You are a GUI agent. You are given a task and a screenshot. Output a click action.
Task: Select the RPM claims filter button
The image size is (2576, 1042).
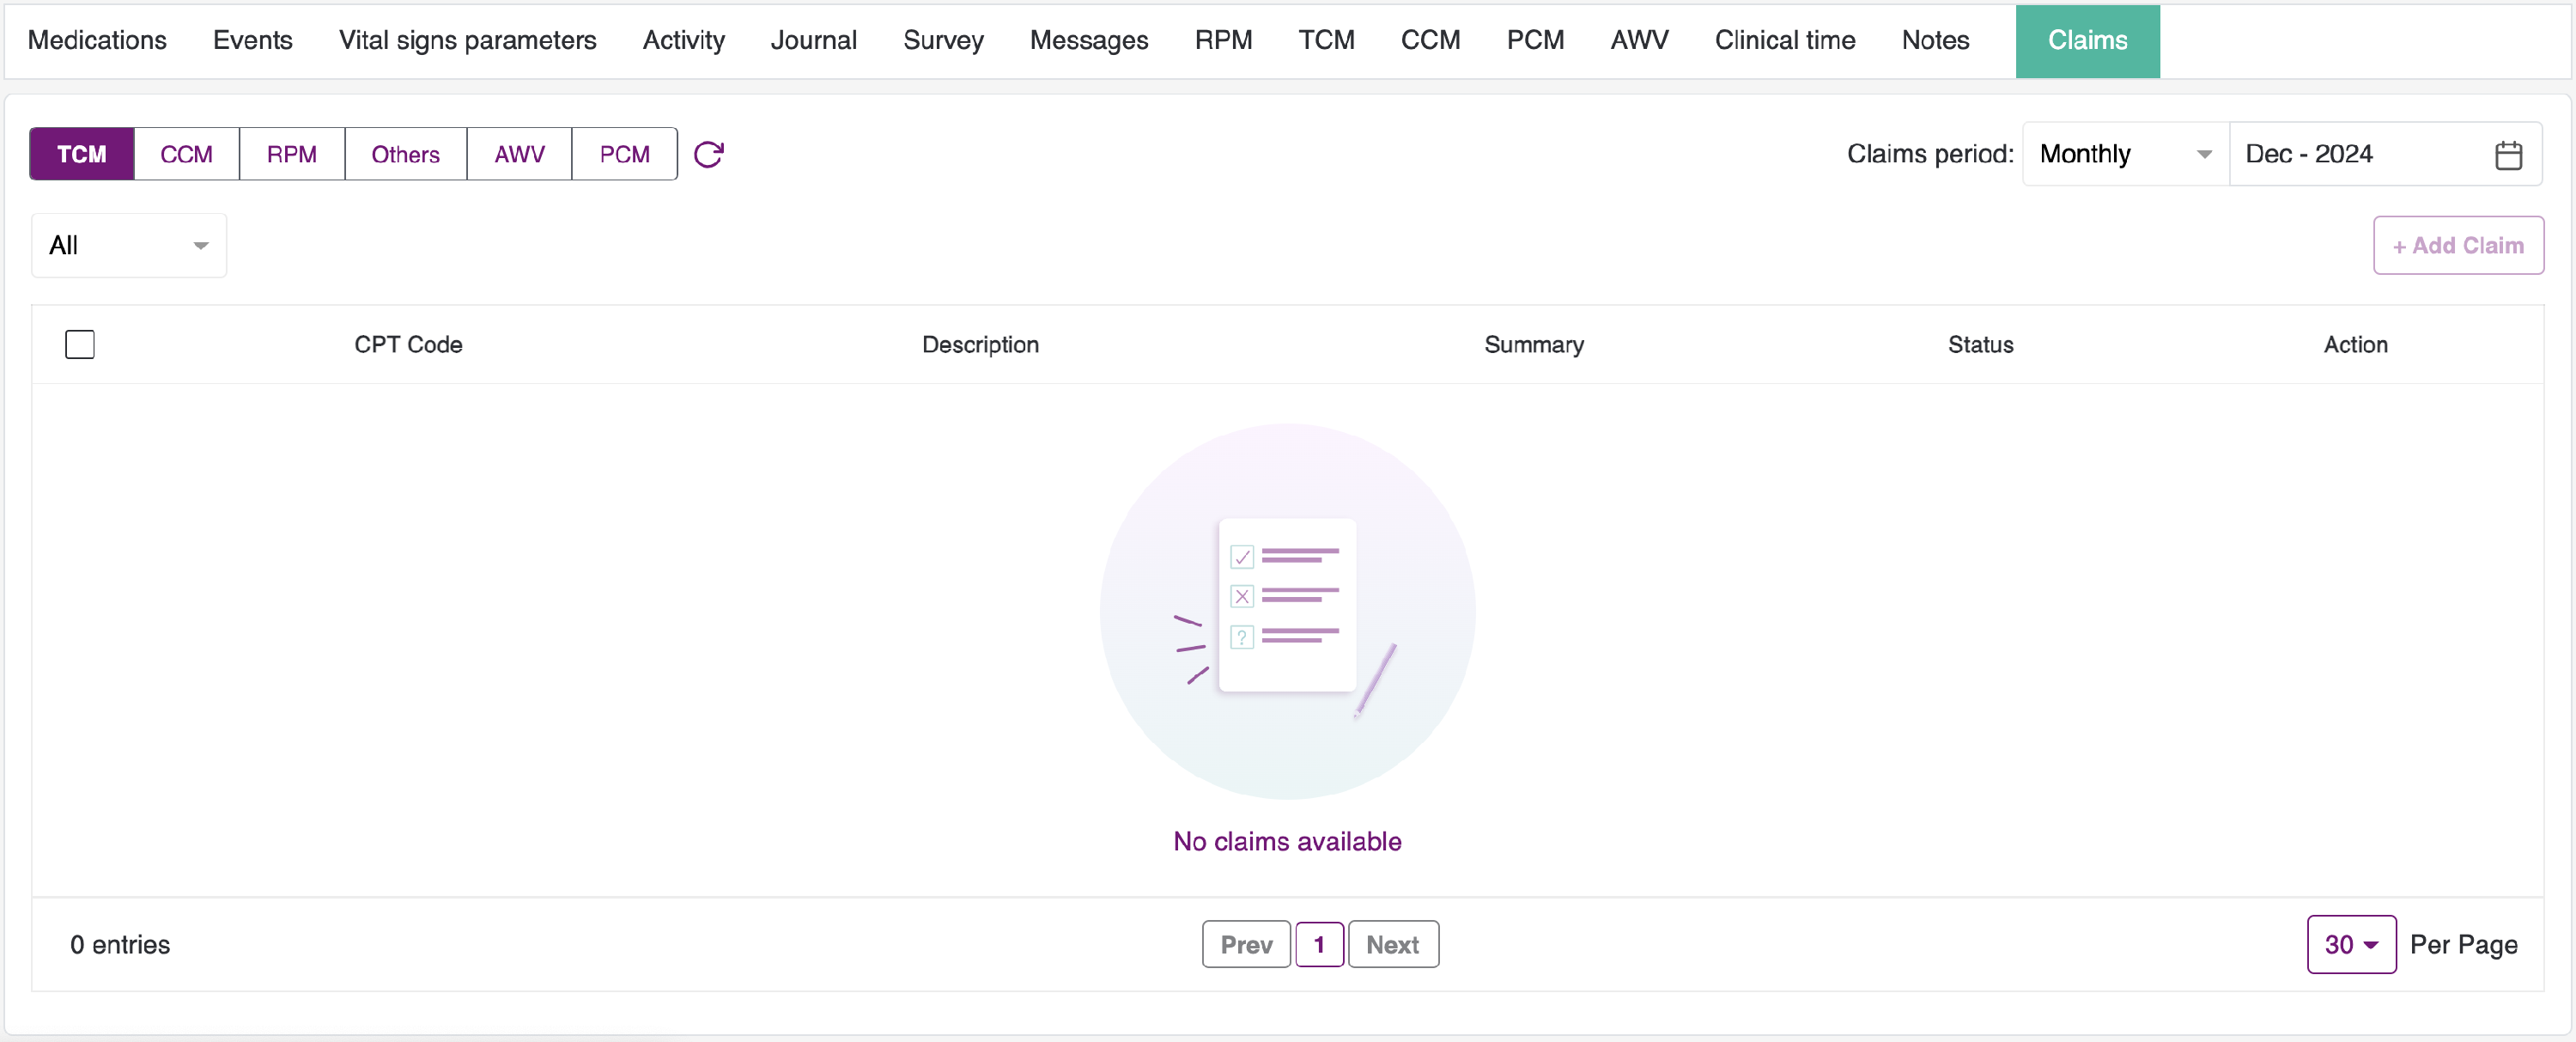coord(291,154)
